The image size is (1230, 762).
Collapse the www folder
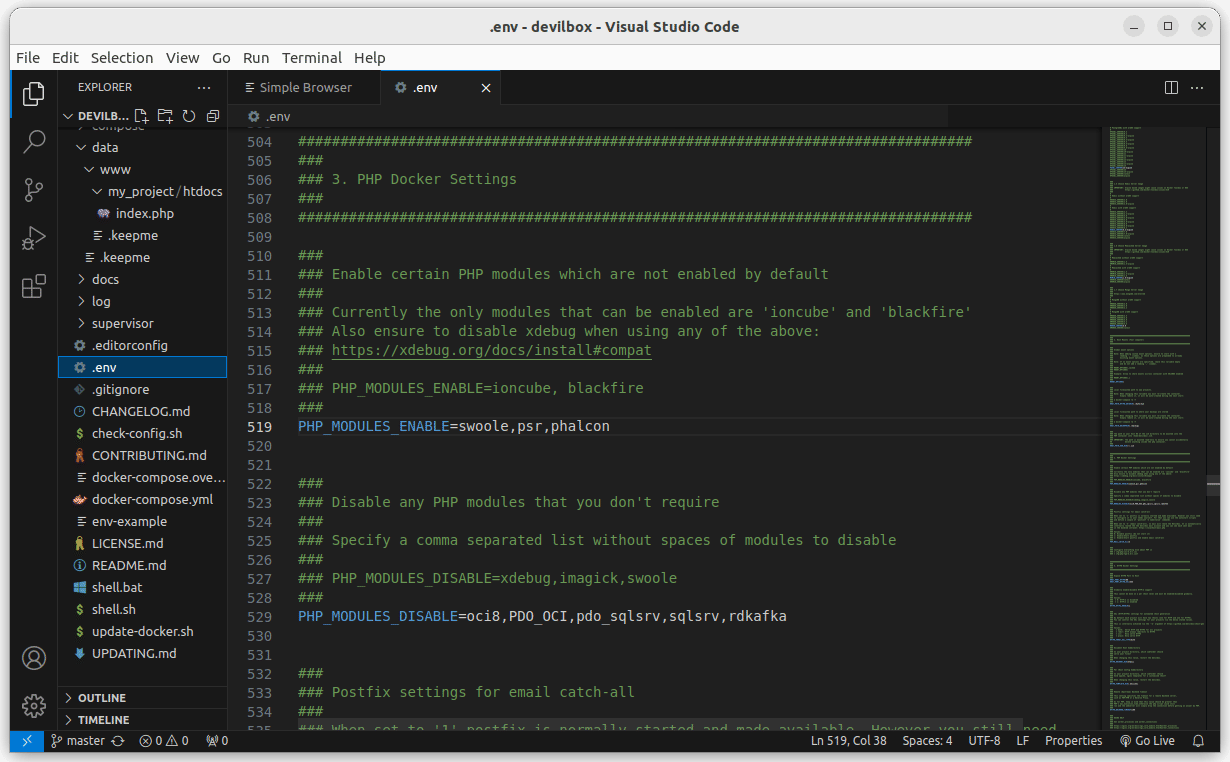pos(114,169)
